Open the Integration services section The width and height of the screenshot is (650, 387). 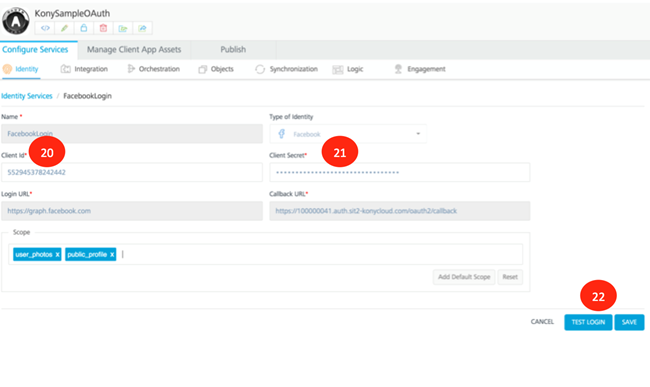84,69
